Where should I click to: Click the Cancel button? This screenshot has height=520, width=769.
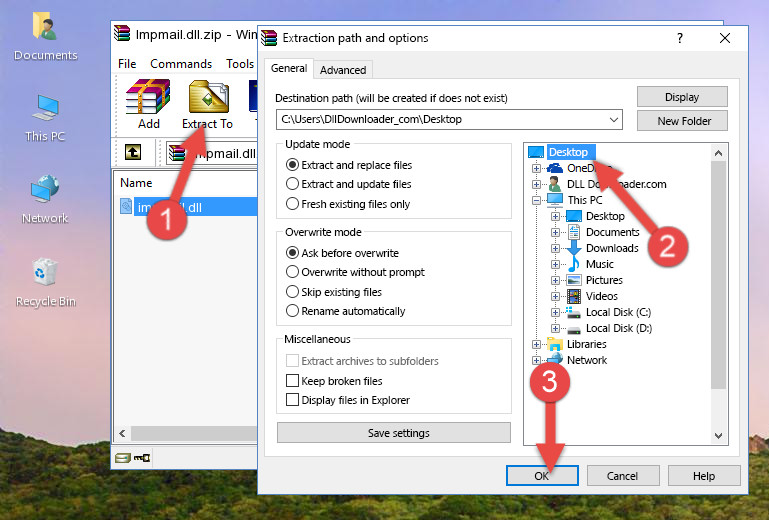pyautogui.click(x=623, y=475)
